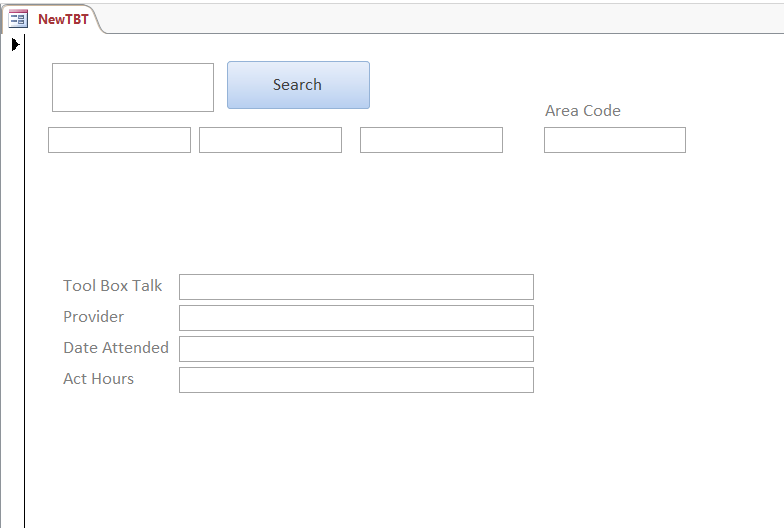Select the Provider label text

pos(94,316)
